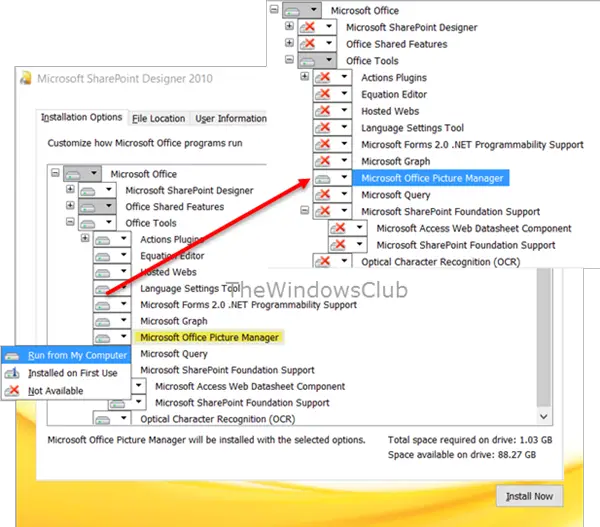Collapse Microsoft SharePoint Foundation Support in the inset tree

point(305,210)
